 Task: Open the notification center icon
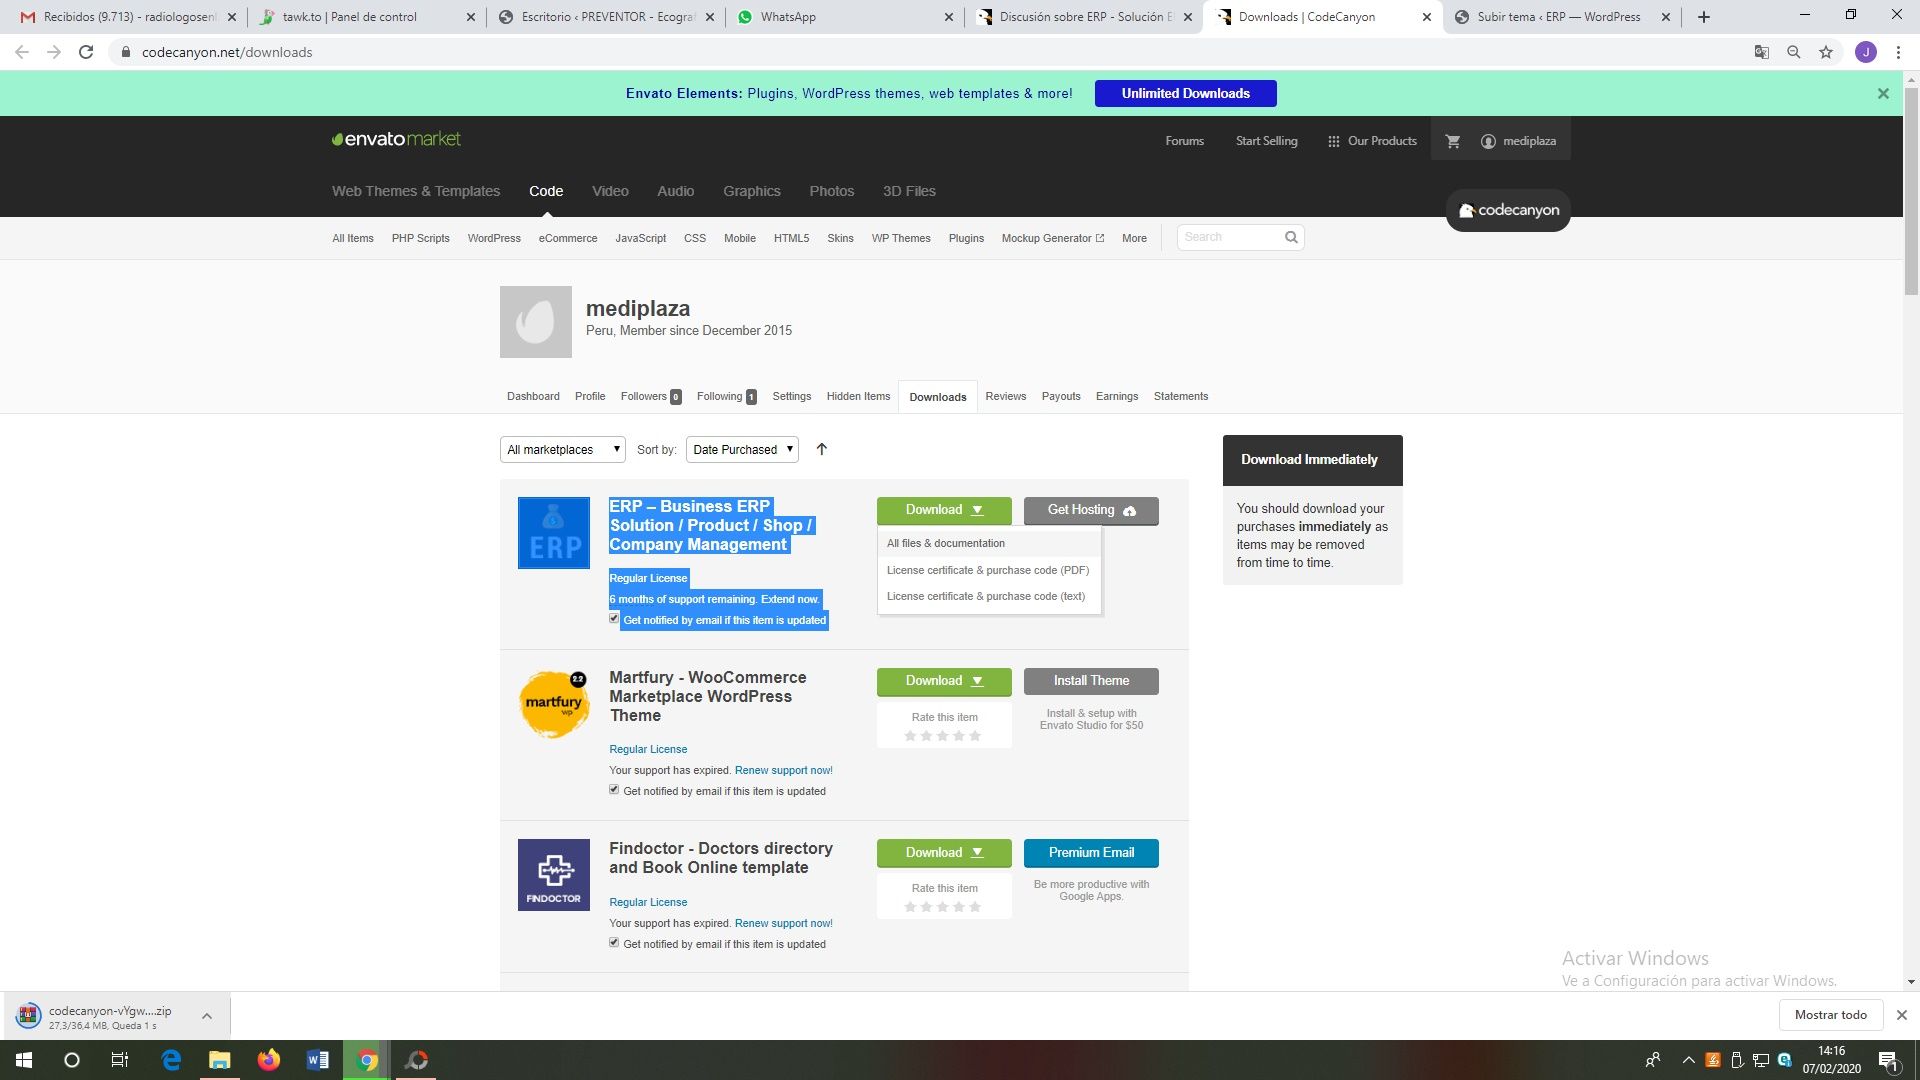(1888, 1060)
